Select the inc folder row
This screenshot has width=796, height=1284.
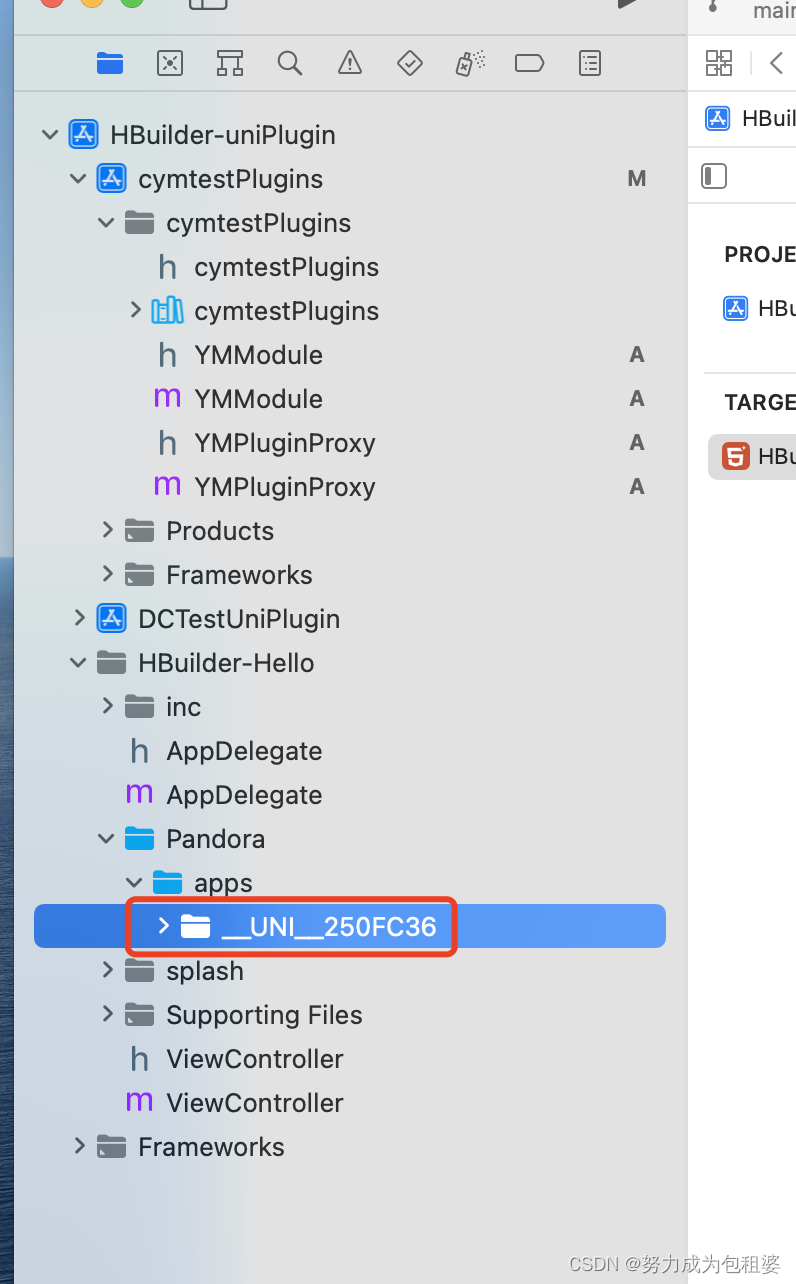click(350, 707)
